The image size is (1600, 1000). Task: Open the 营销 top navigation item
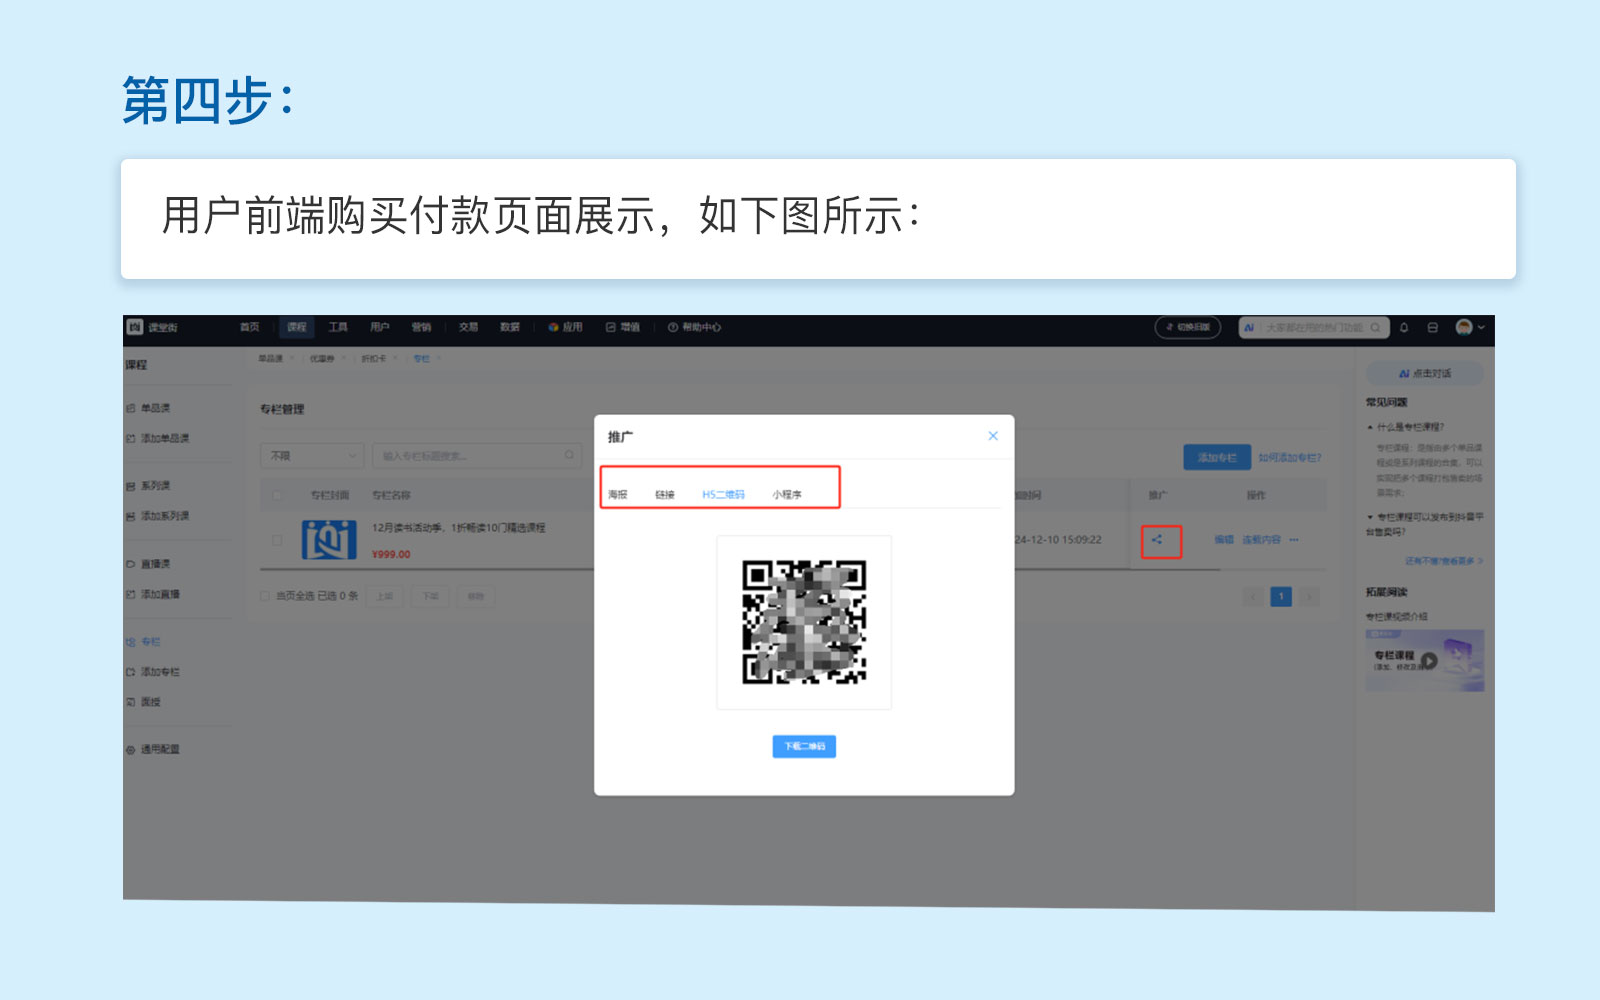point(422,327)
